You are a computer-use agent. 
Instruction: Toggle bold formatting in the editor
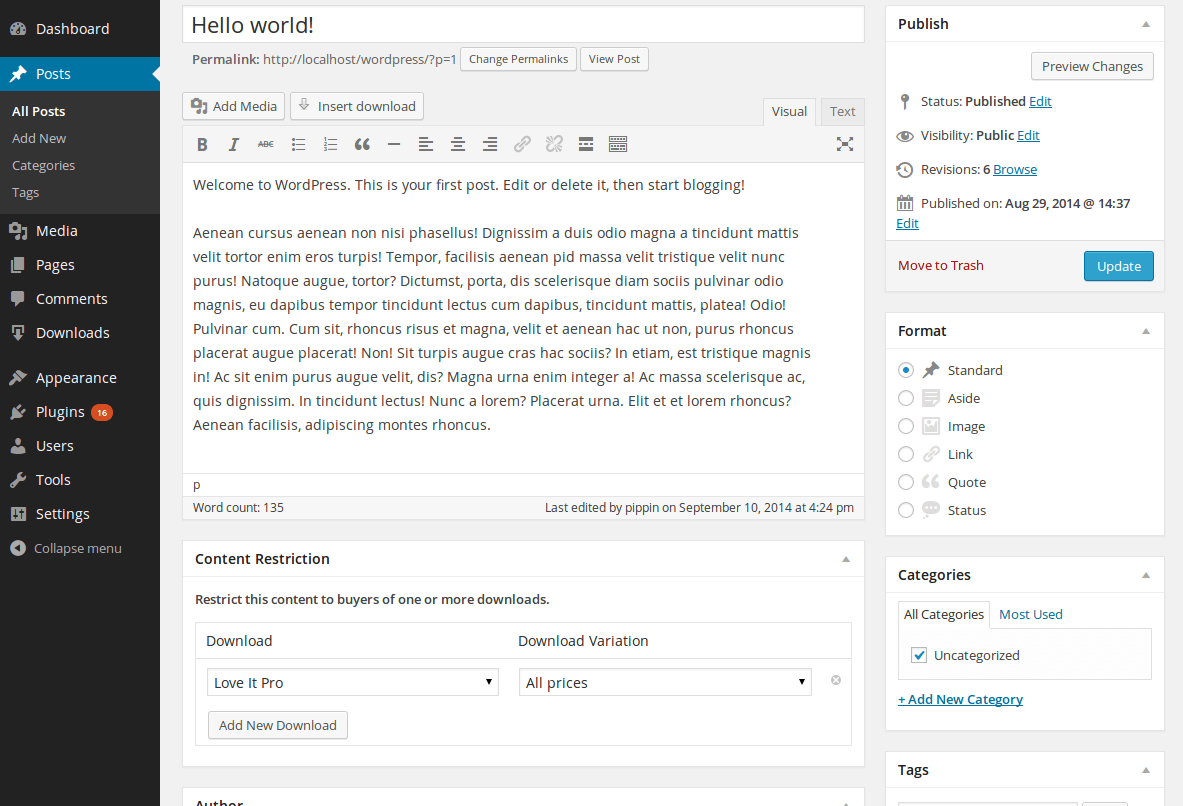[202, 144]
